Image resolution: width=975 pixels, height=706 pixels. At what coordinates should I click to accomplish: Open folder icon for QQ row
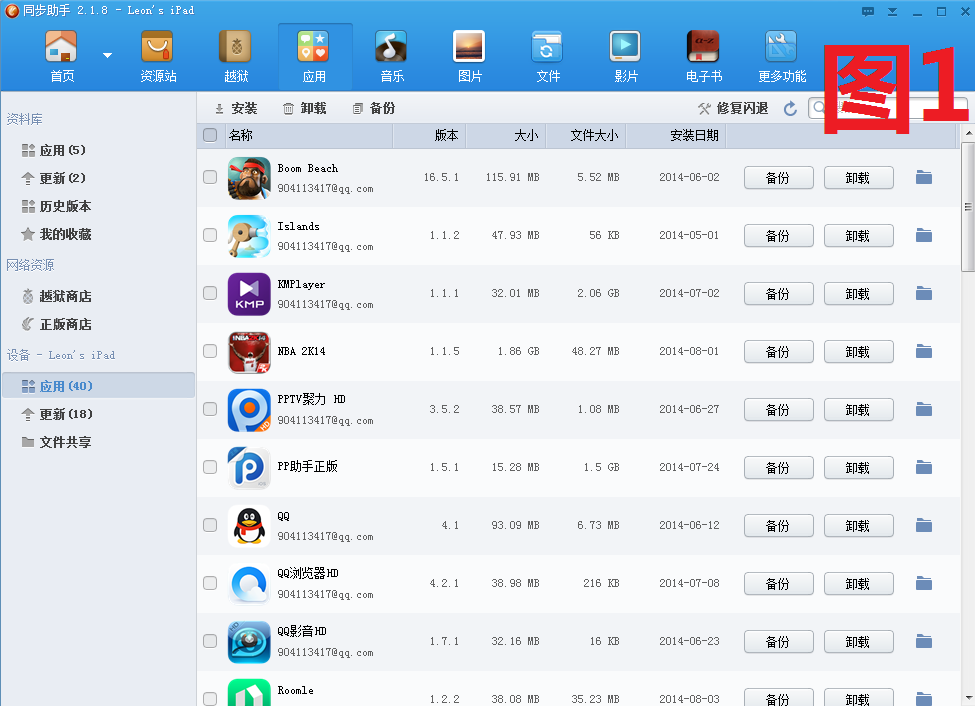tap(924, 526)
